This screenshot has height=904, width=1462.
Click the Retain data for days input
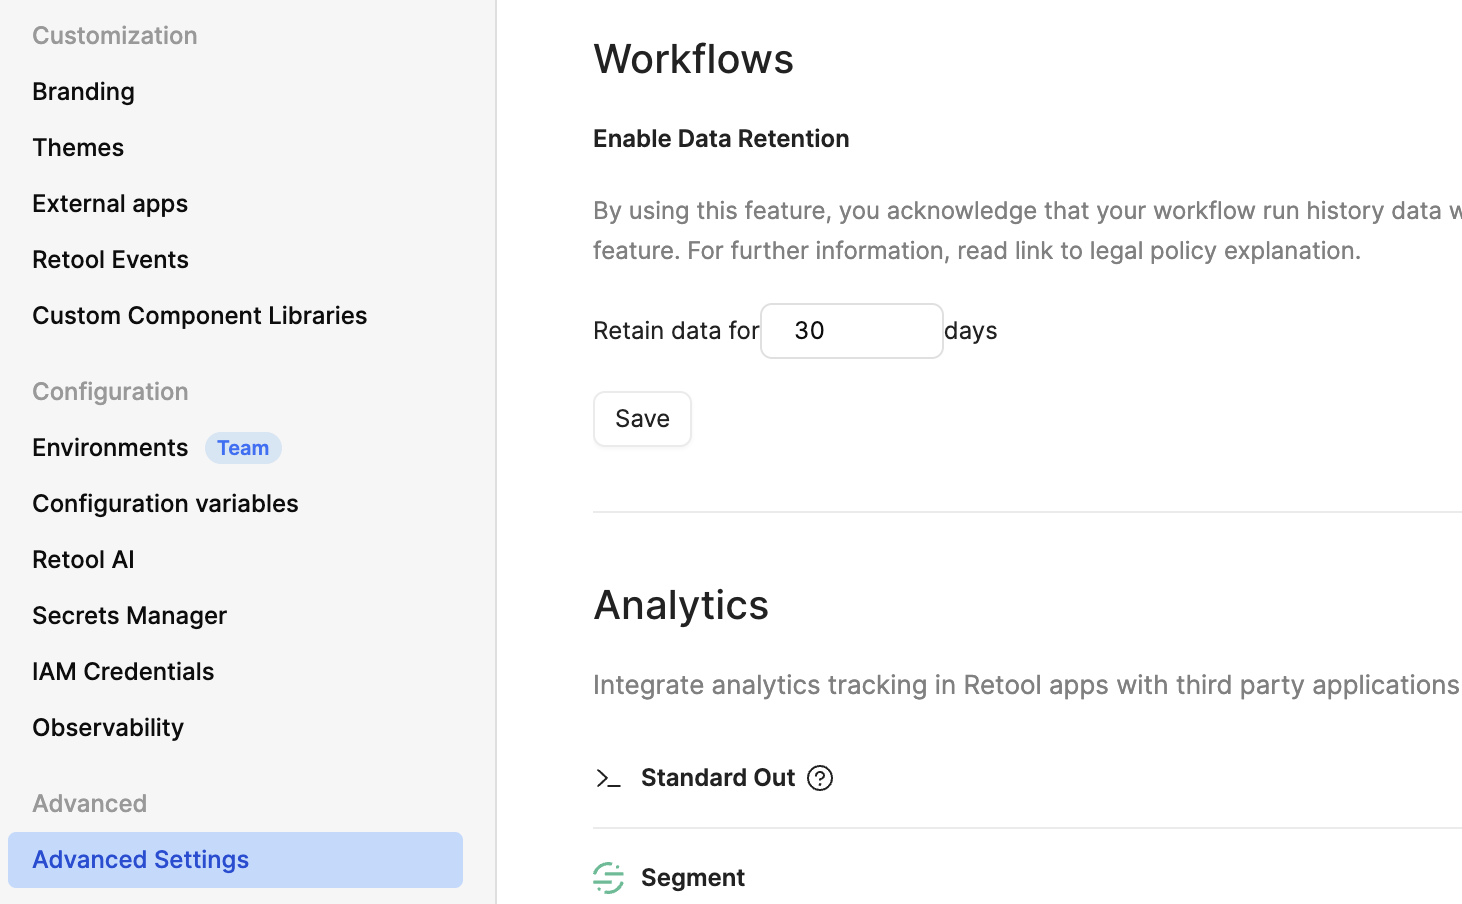(x=852, y=331)
